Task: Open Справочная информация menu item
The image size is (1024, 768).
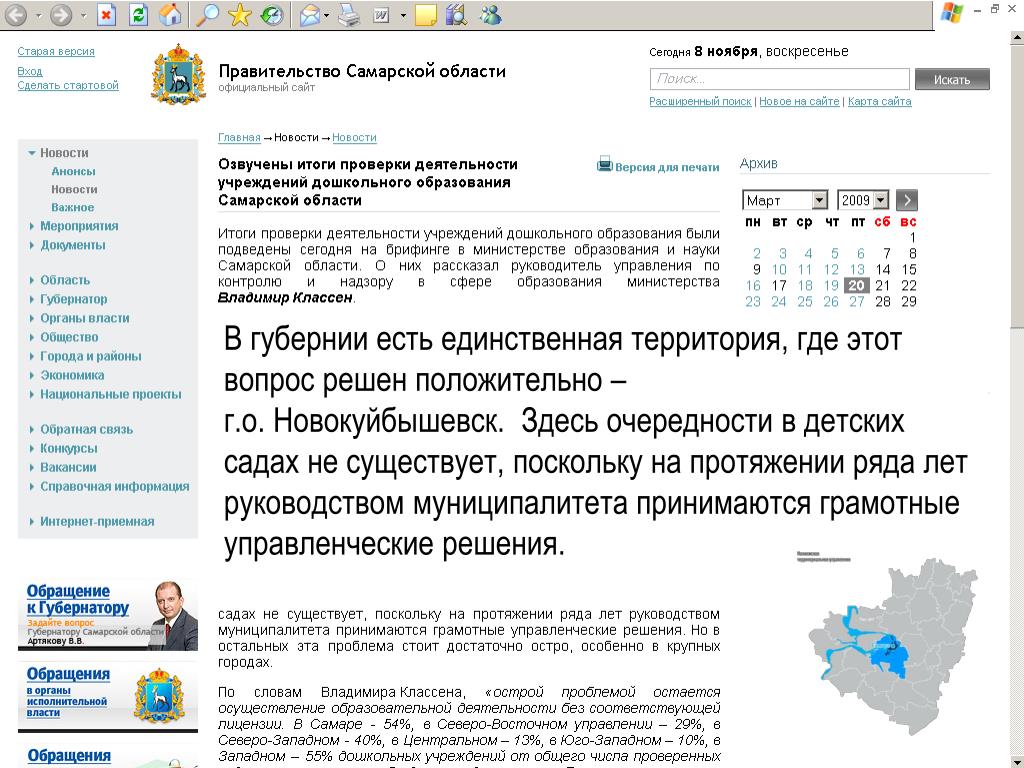Action: [115, 486]
